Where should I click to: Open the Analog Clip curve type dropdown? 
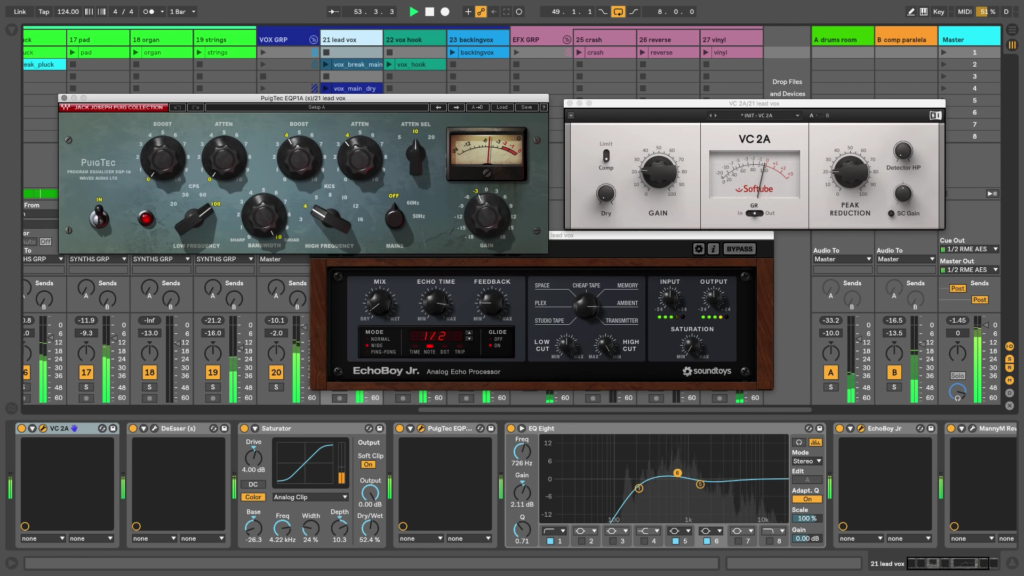coord(310,497)
